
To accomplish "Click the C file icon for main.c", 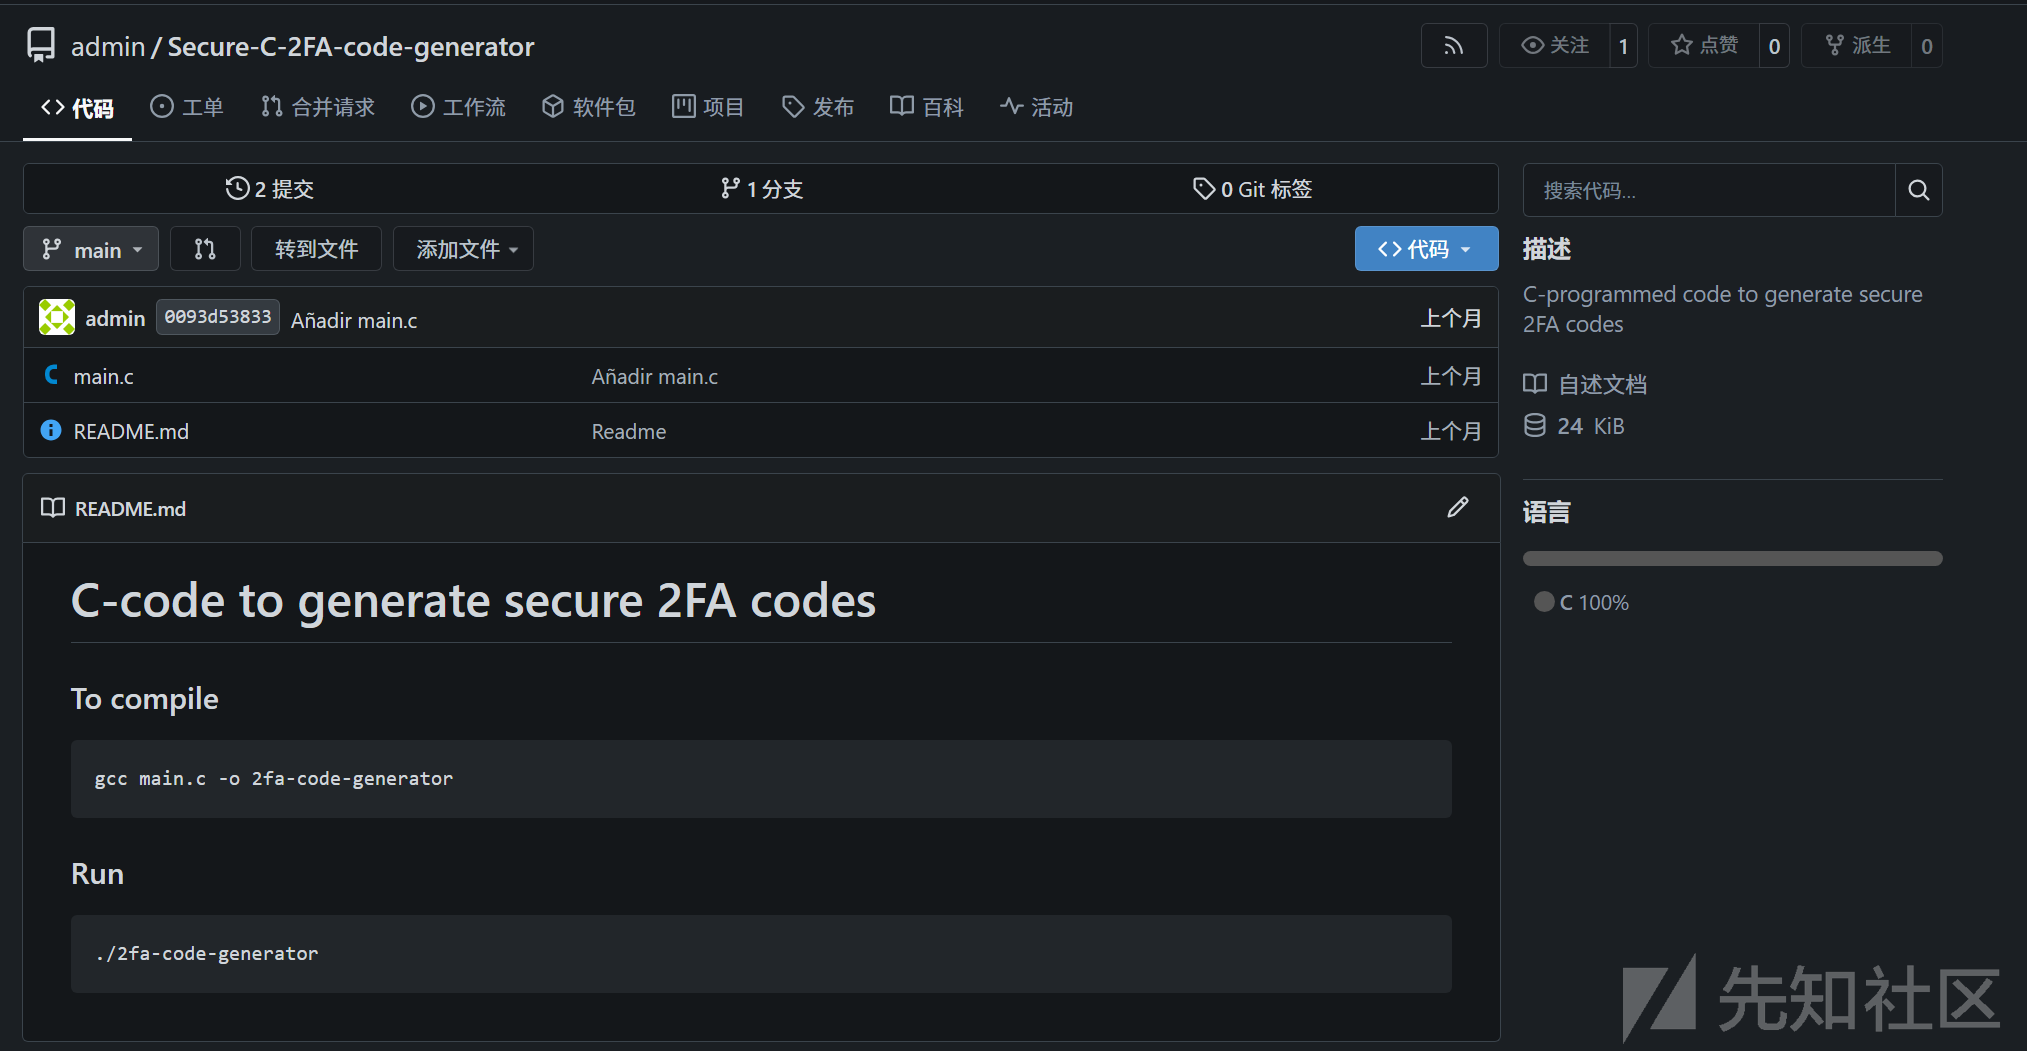I will 52,375.
